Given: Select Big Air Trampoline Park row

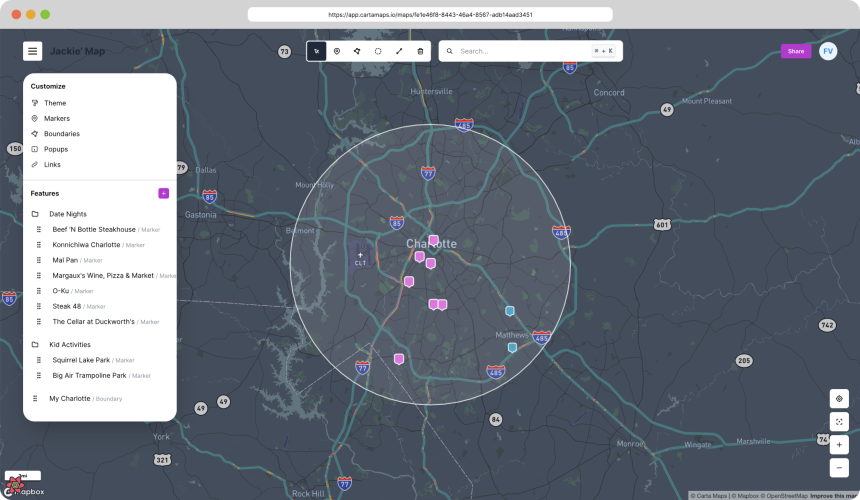Looking at the screenshot, I should (x=101, y=375).
